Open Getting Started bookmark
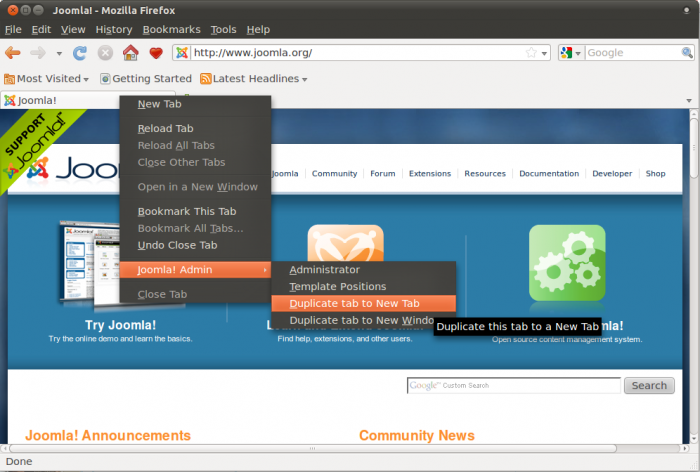Screen dimensions: 700x472 tap(146, 79)
